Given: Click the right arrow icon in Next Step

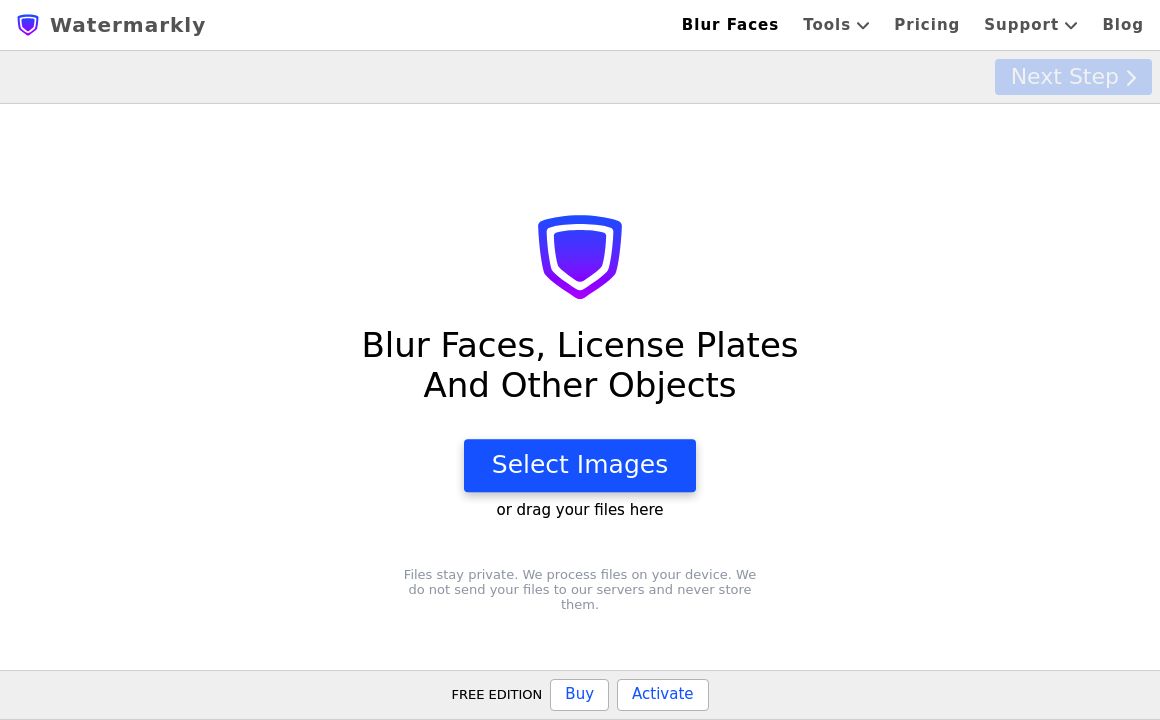Looking at the screenshot, I should tap(1132, 78).
